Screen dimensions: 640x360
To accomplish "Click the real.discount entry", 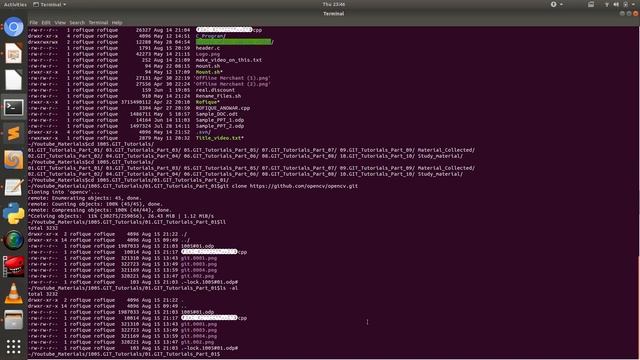I will pyautogui.click(x=215, y=90).
